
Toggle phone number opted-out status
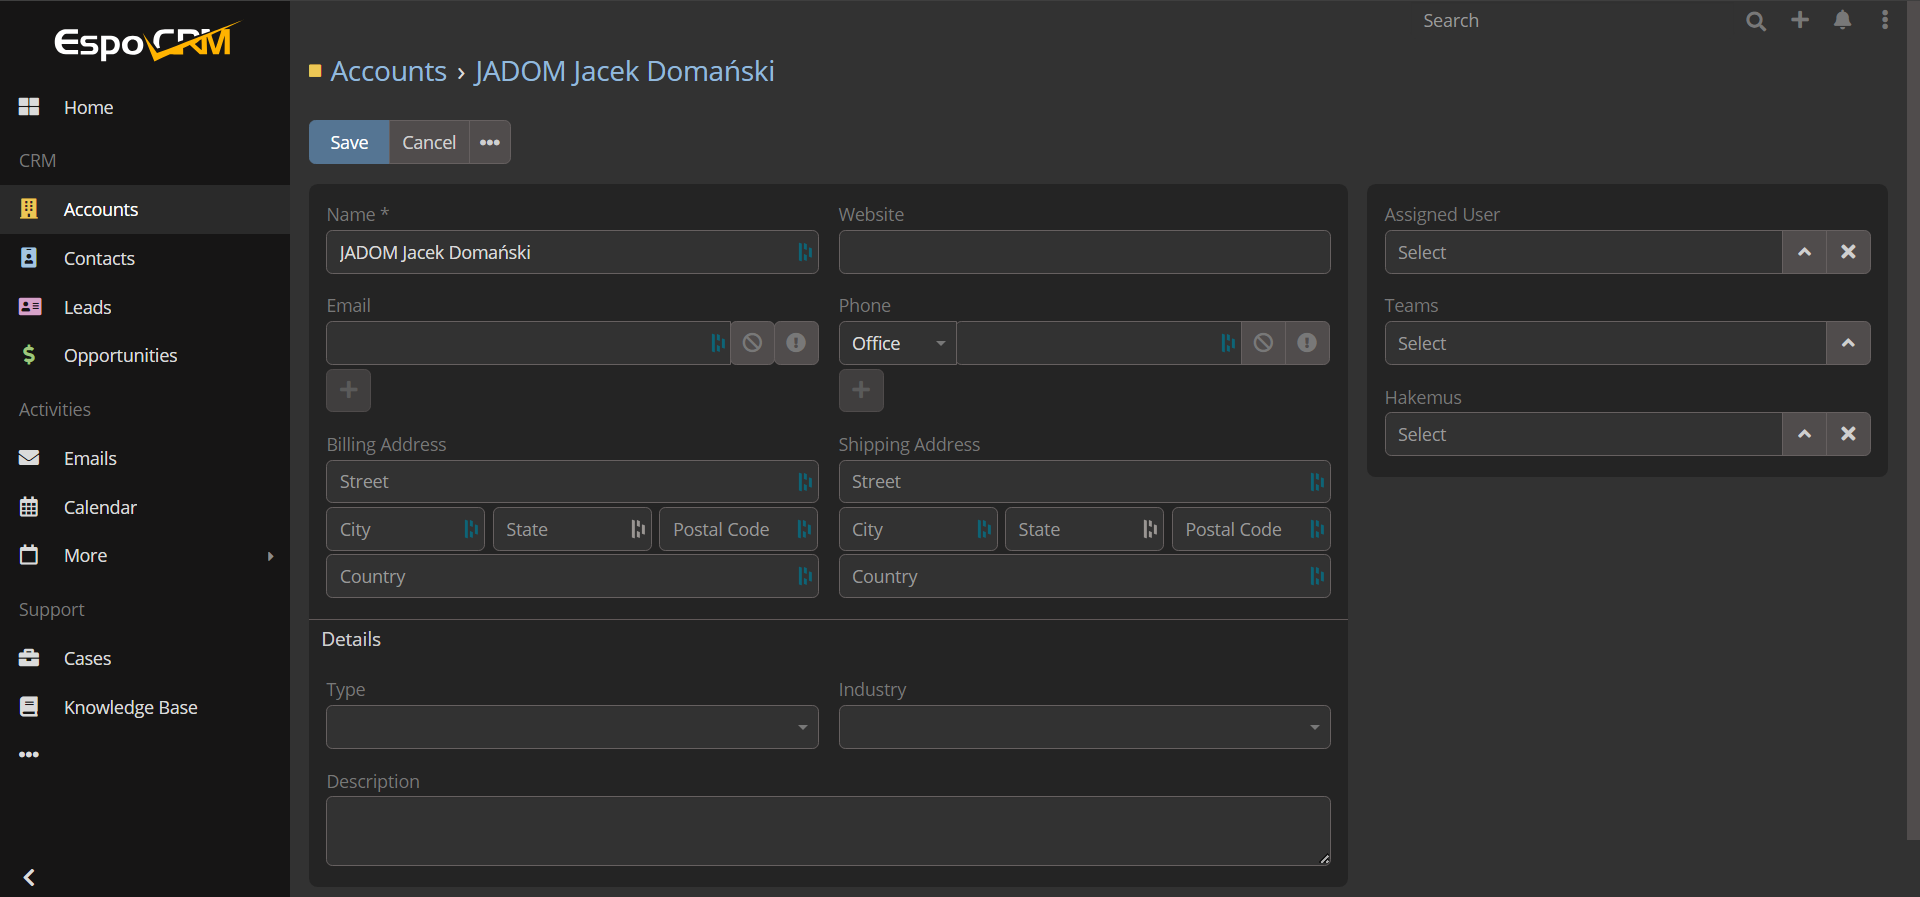[x=1264, y=343]
